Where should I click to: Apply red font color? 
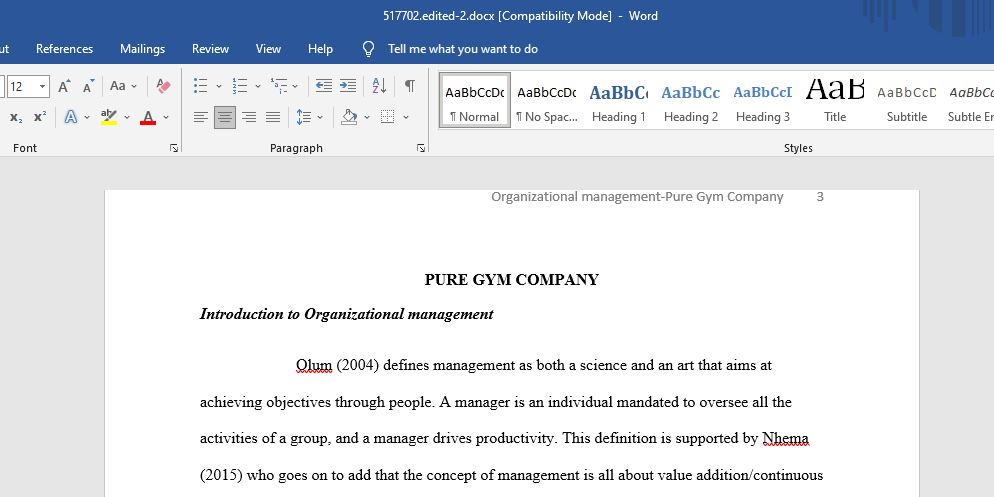pos(148,117)
